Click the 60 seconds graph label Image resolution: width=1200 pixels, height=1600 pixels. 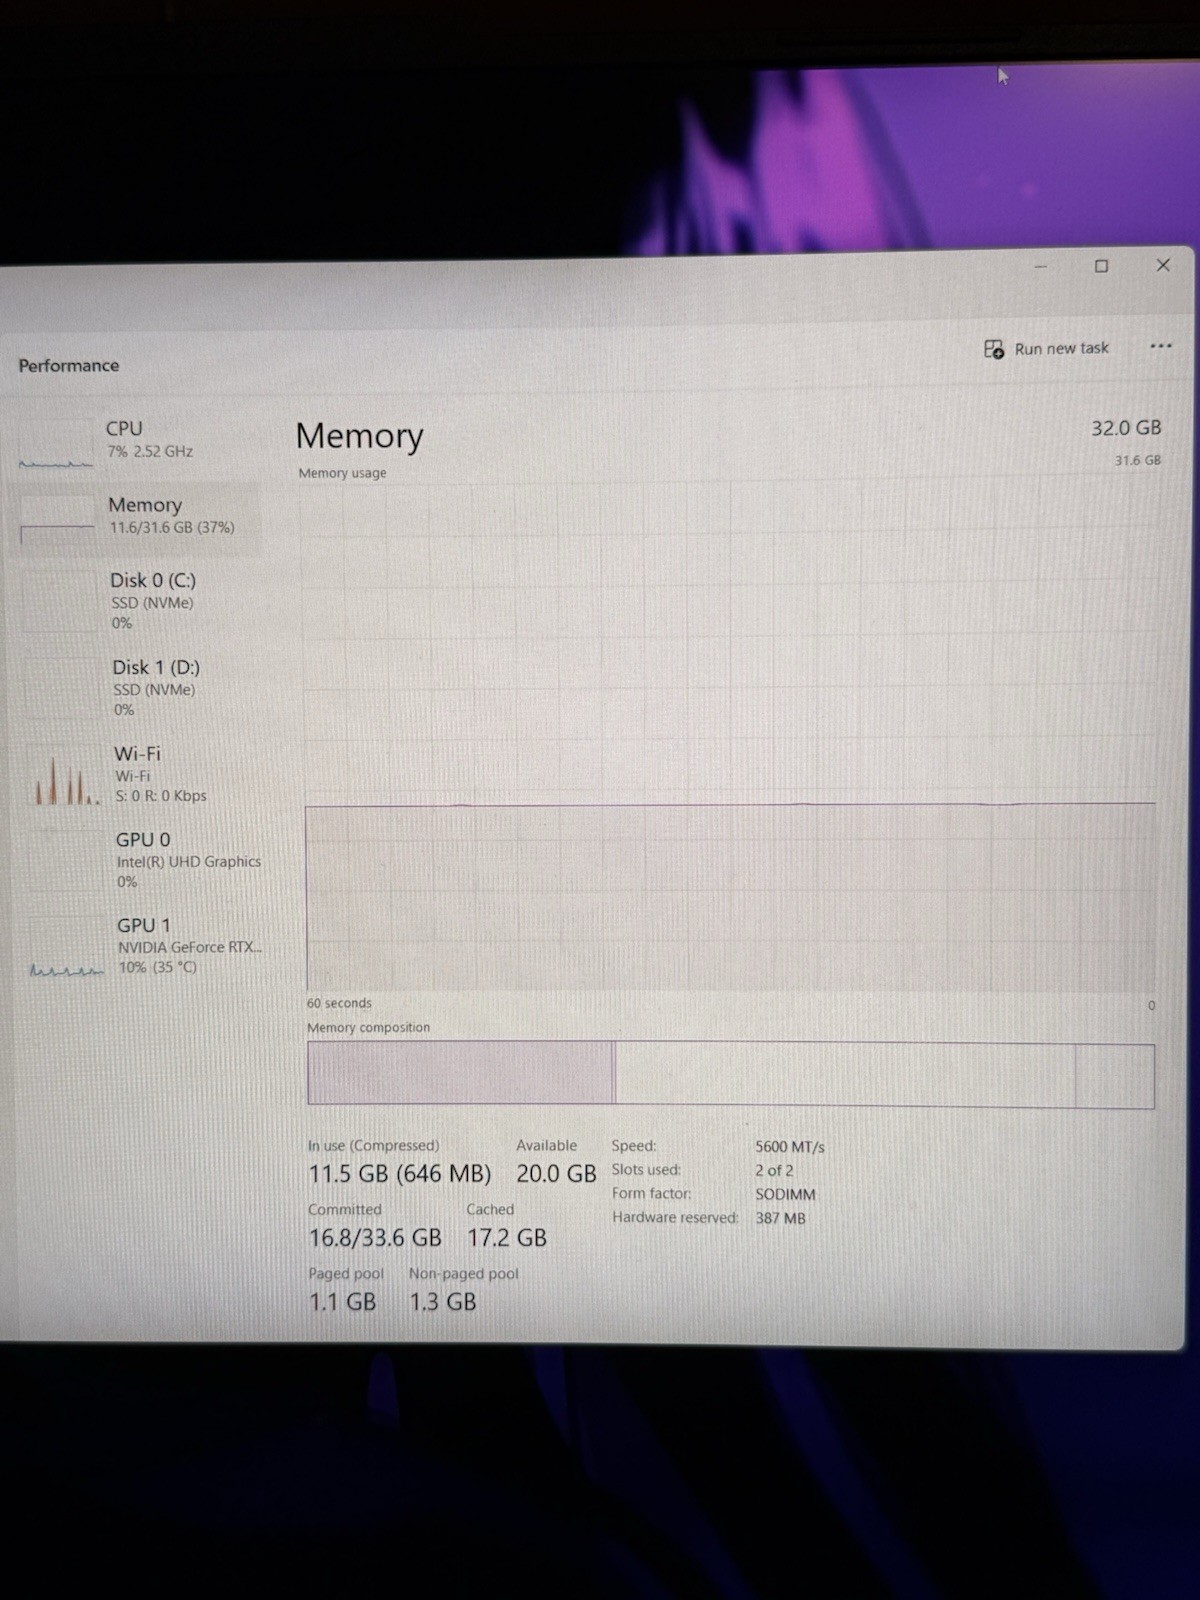339,1003
